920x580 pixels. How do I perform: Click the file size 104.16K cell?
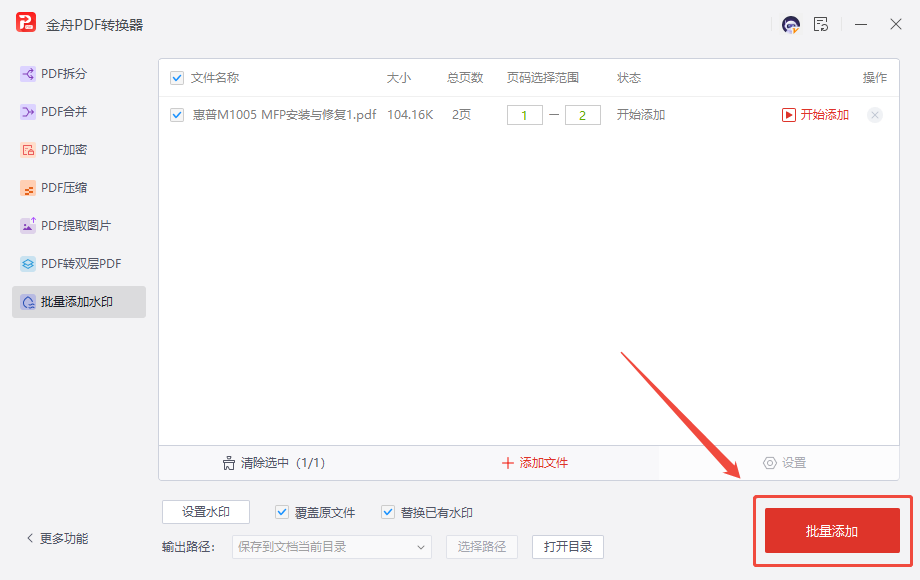[410, 115]
